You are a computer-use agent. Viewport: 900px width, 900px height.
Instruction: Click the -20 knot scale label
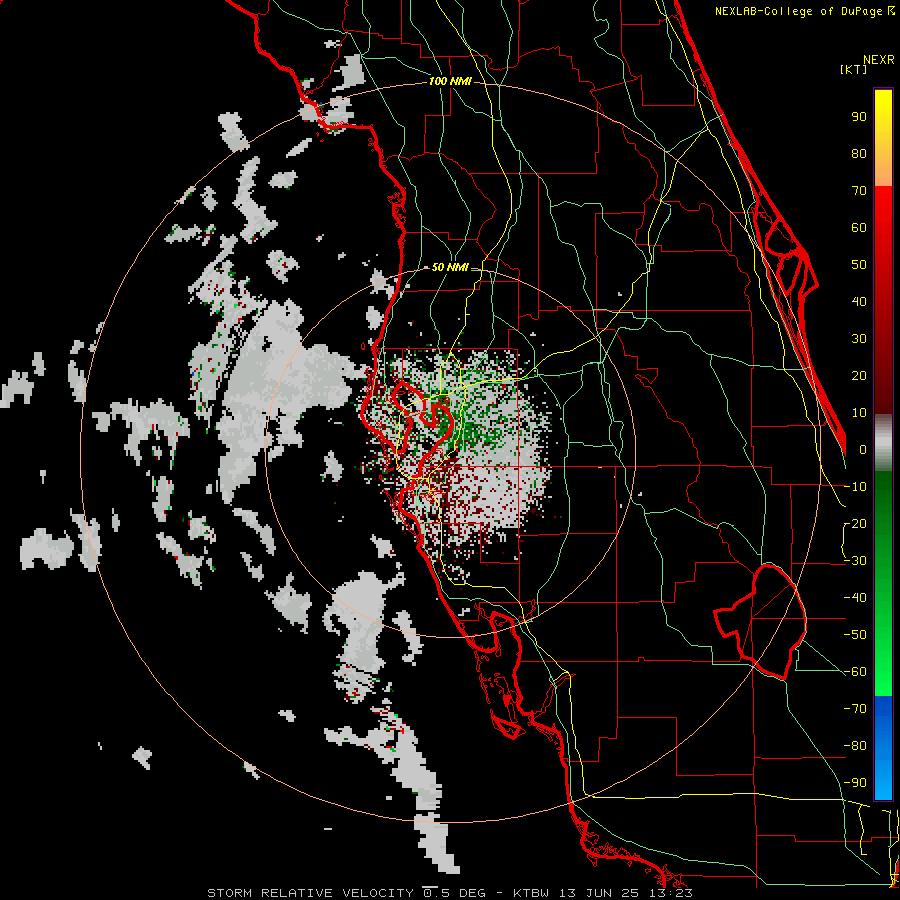click(855, 523)
